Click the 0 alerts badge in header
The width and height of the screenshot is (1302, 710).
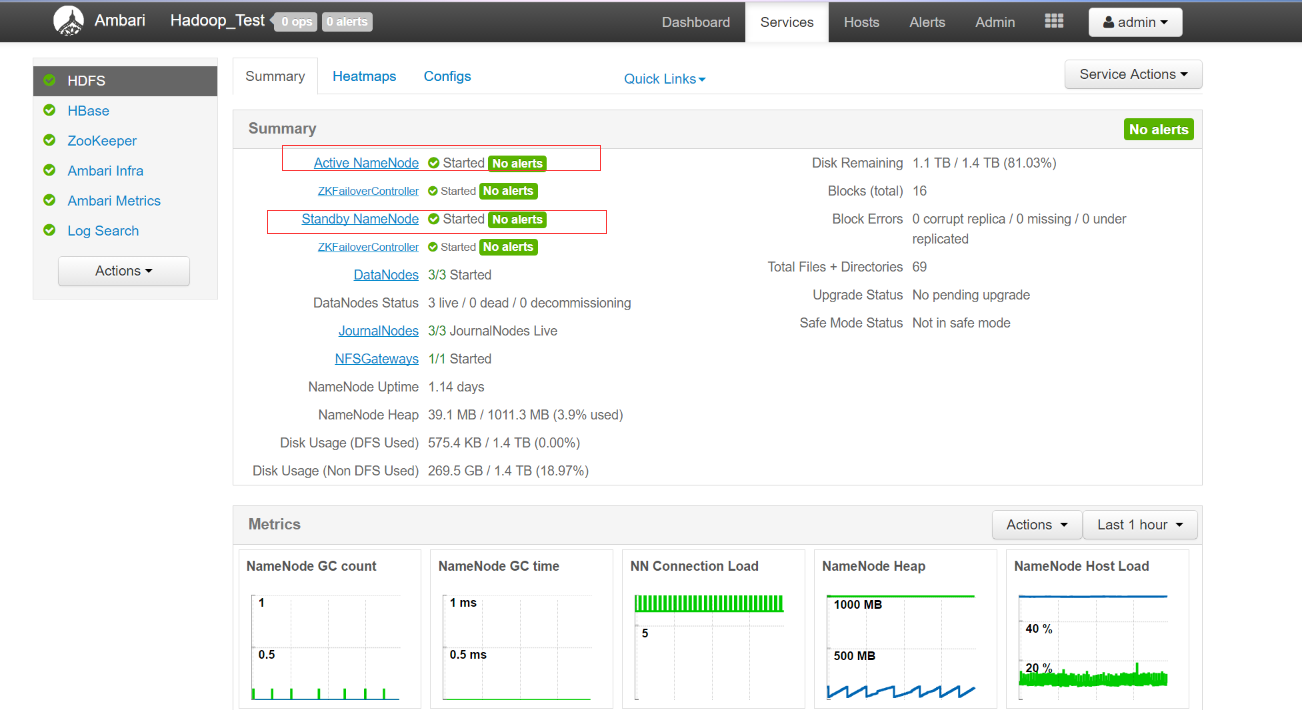coord(347,21)
